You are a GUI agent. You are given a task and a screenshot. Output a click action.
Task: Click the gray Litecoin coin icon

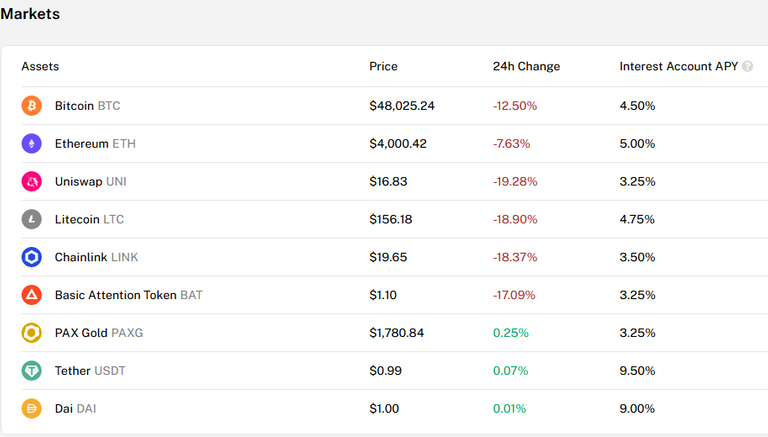tap(31, 219)
